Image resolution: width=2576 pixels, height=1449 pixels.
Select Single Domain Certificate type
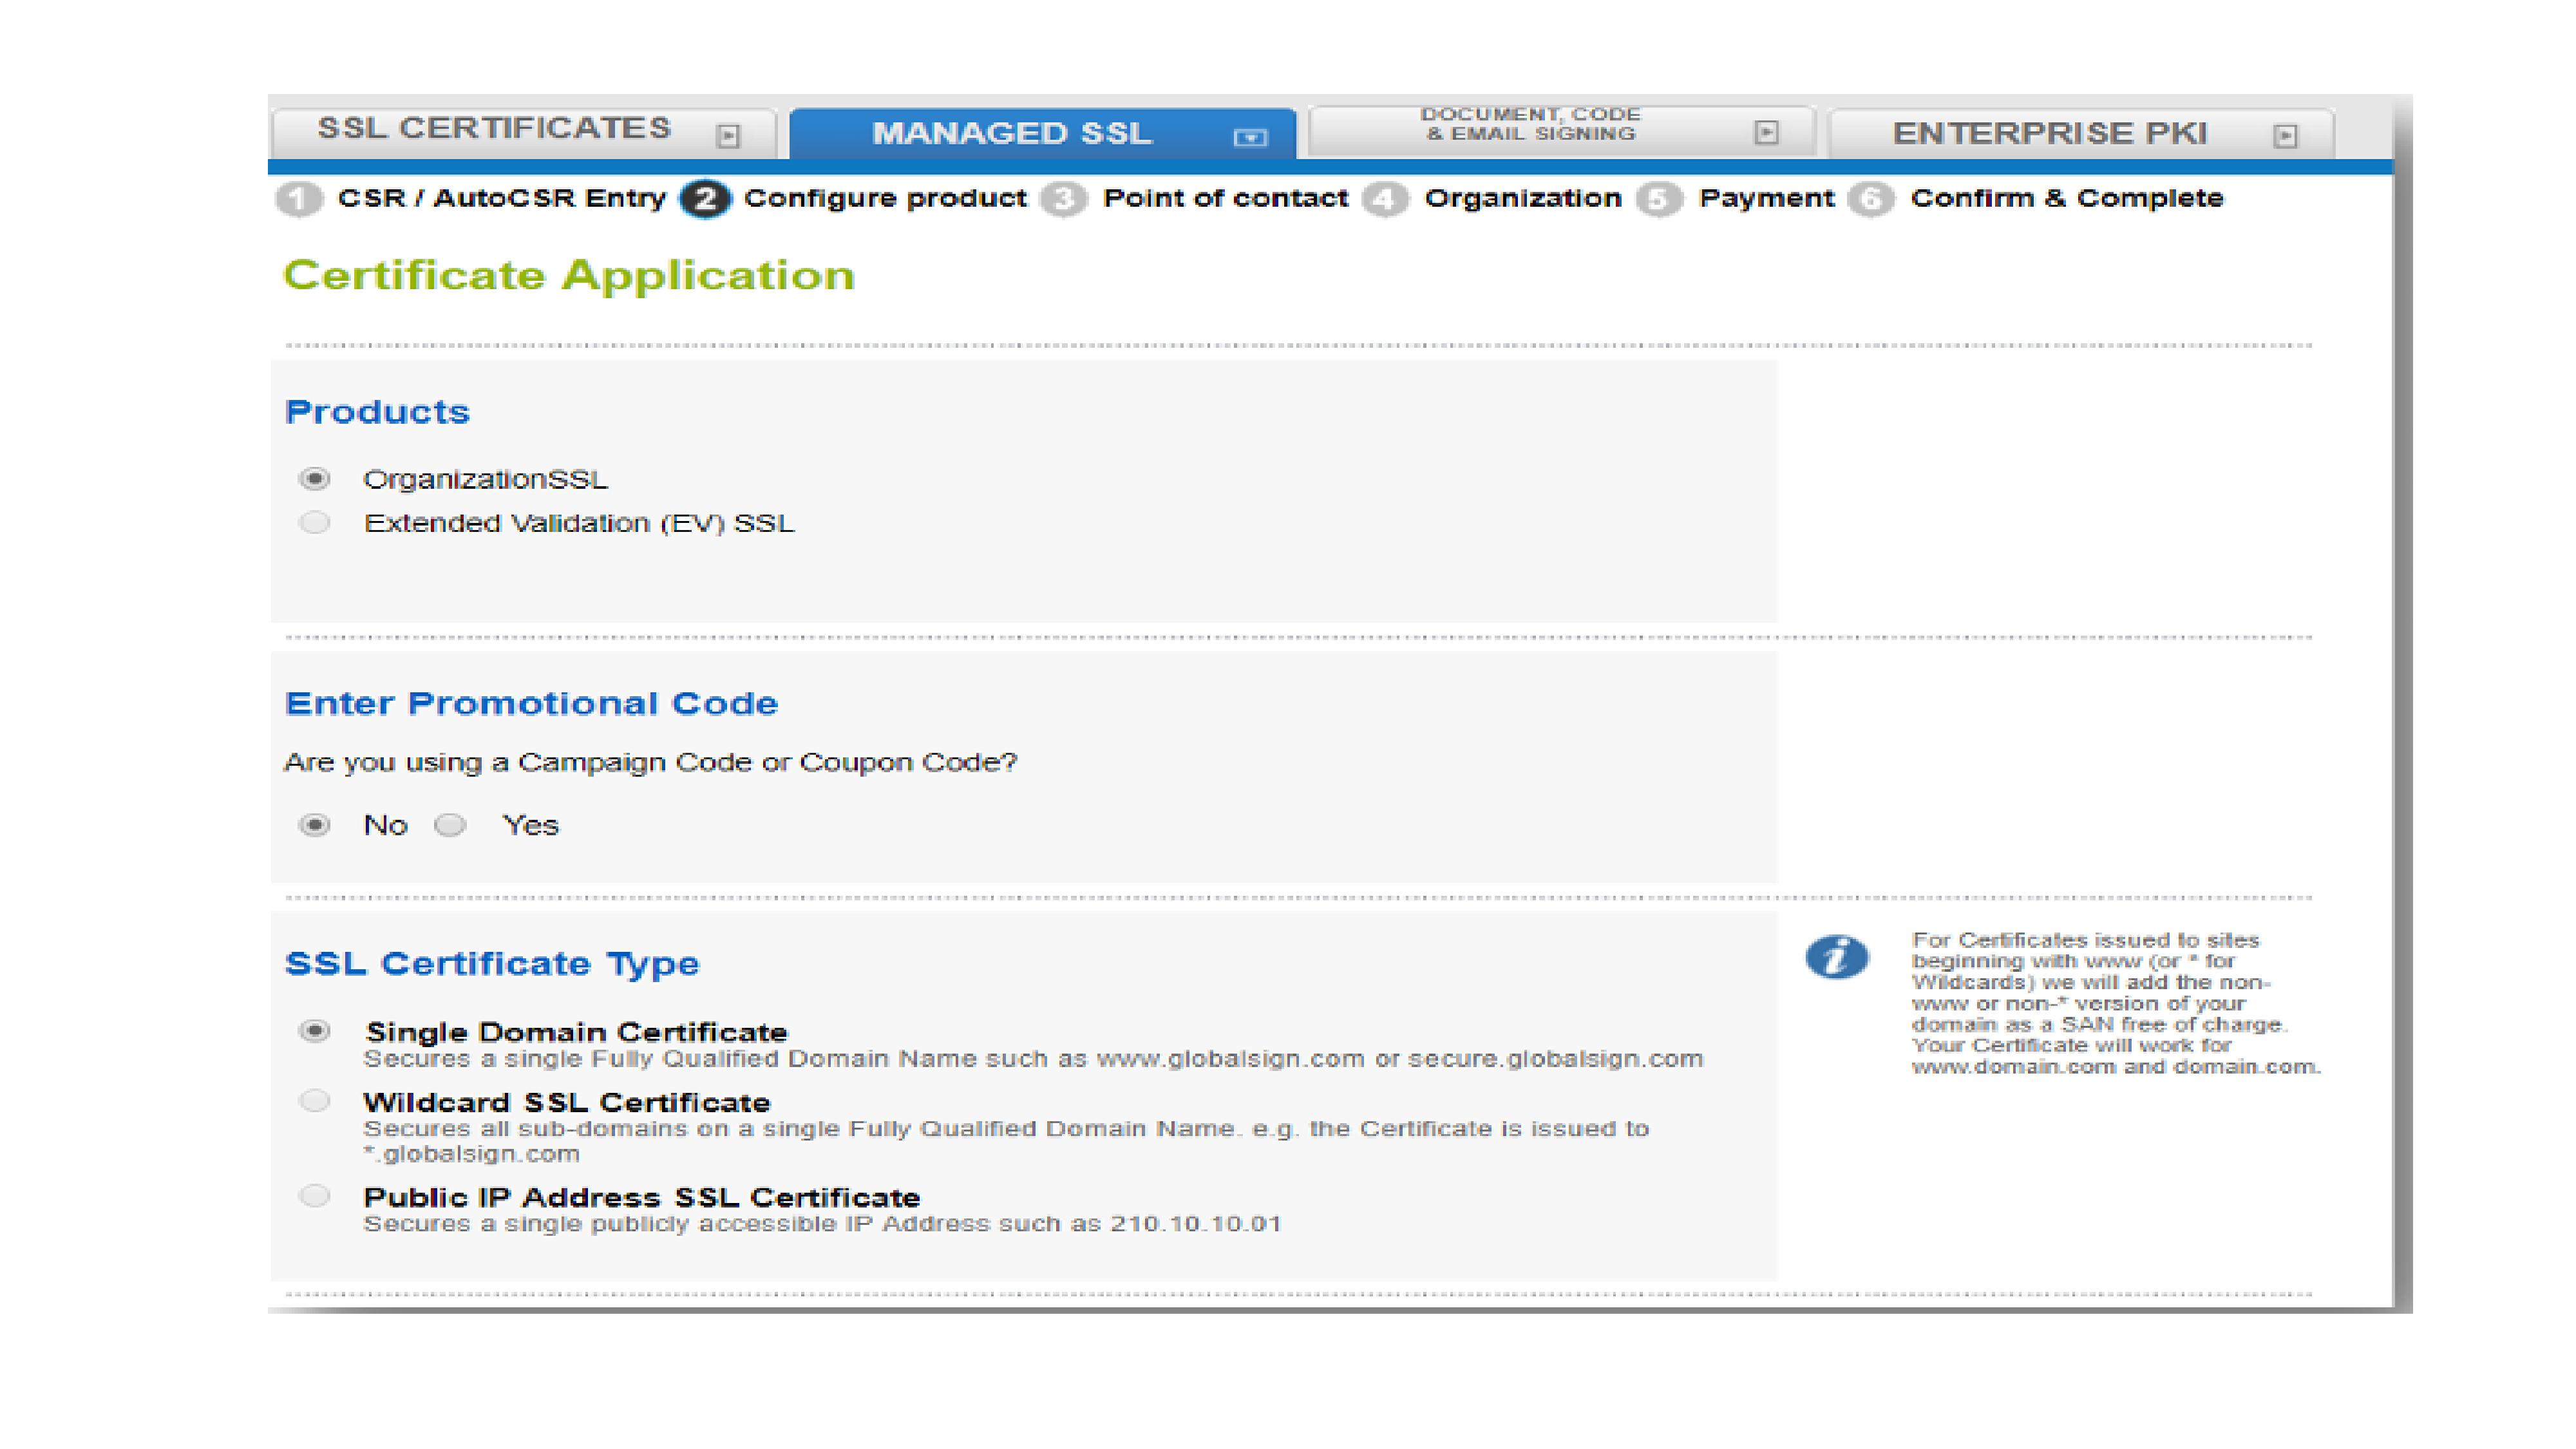pos(314,1031)
